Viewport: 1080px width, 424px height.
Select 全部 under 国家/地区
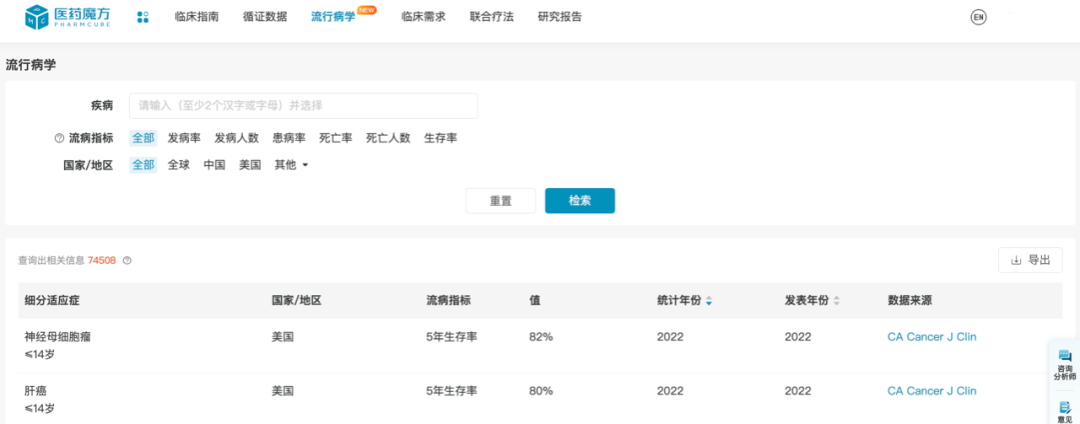(x=143, y=165)
